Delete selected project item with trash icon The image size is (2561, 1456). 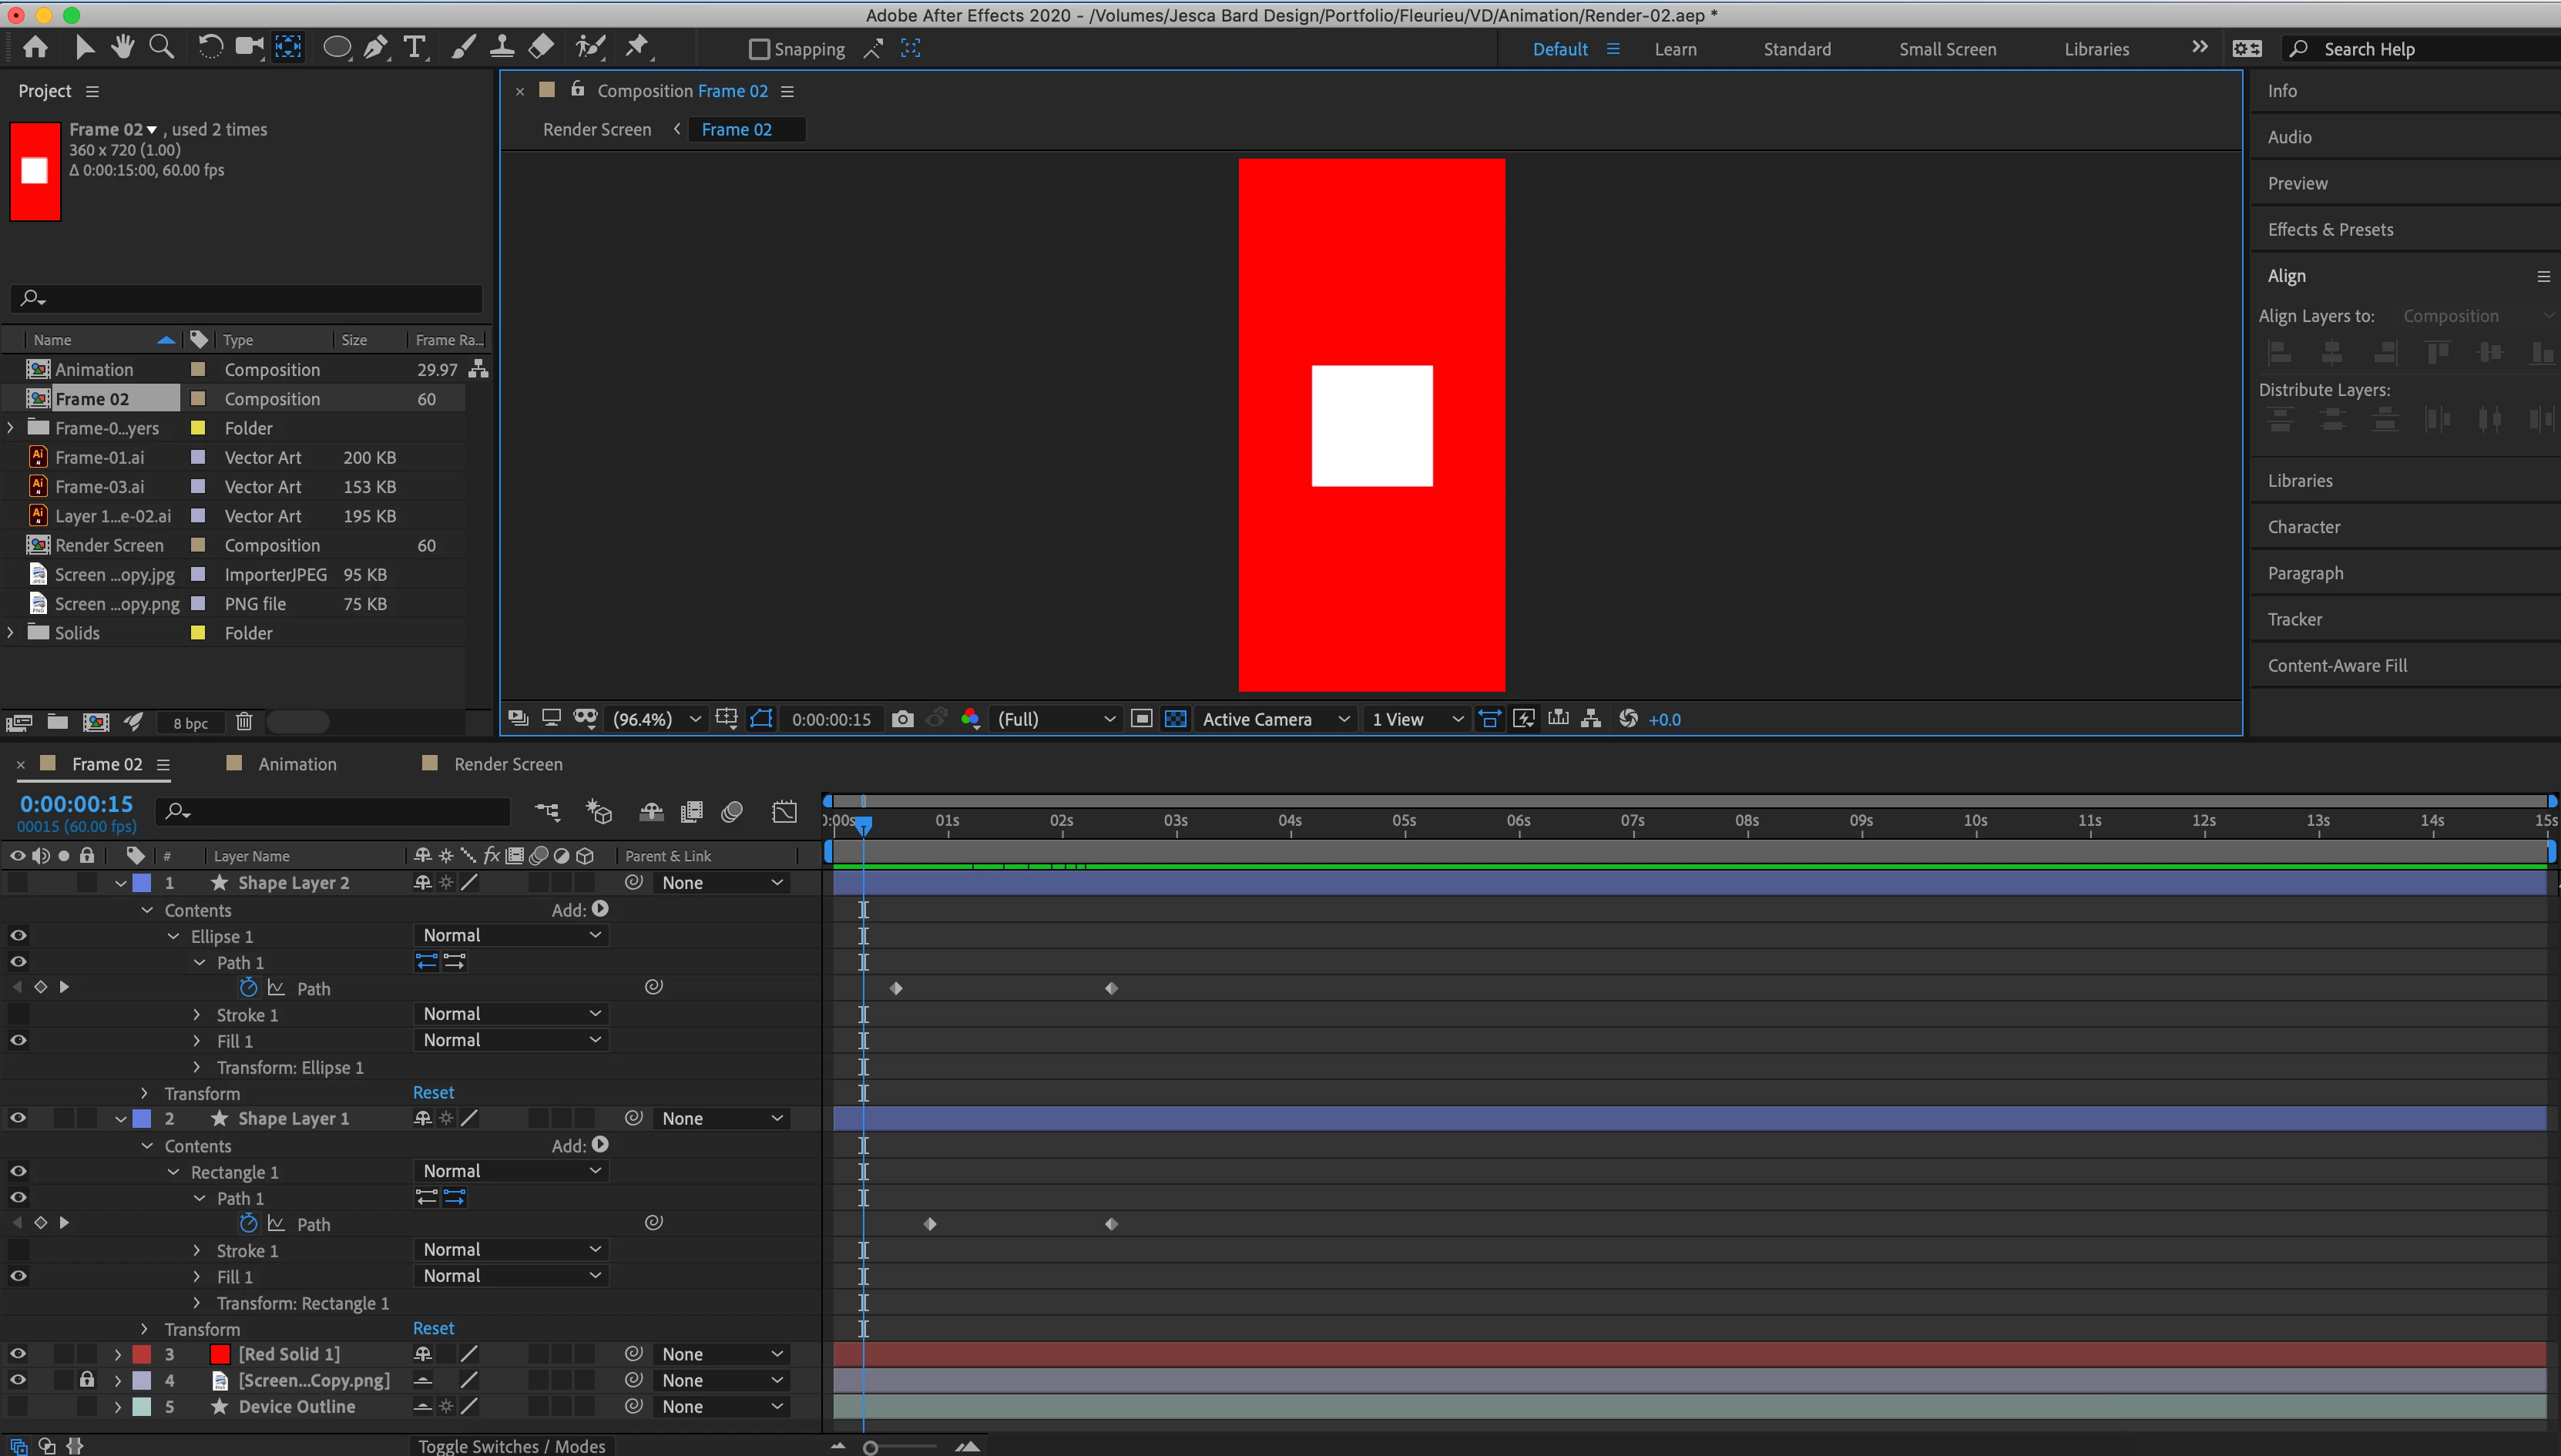tap(244, 722)
